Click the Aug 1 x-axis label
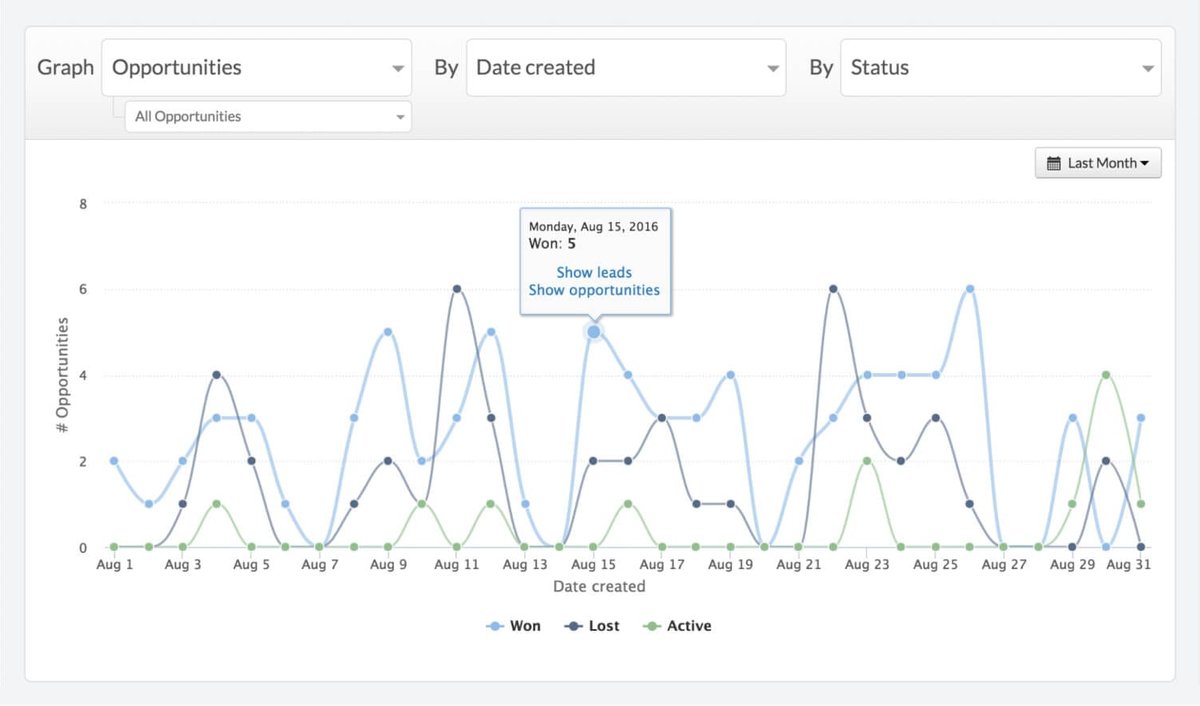 [114, 565]
